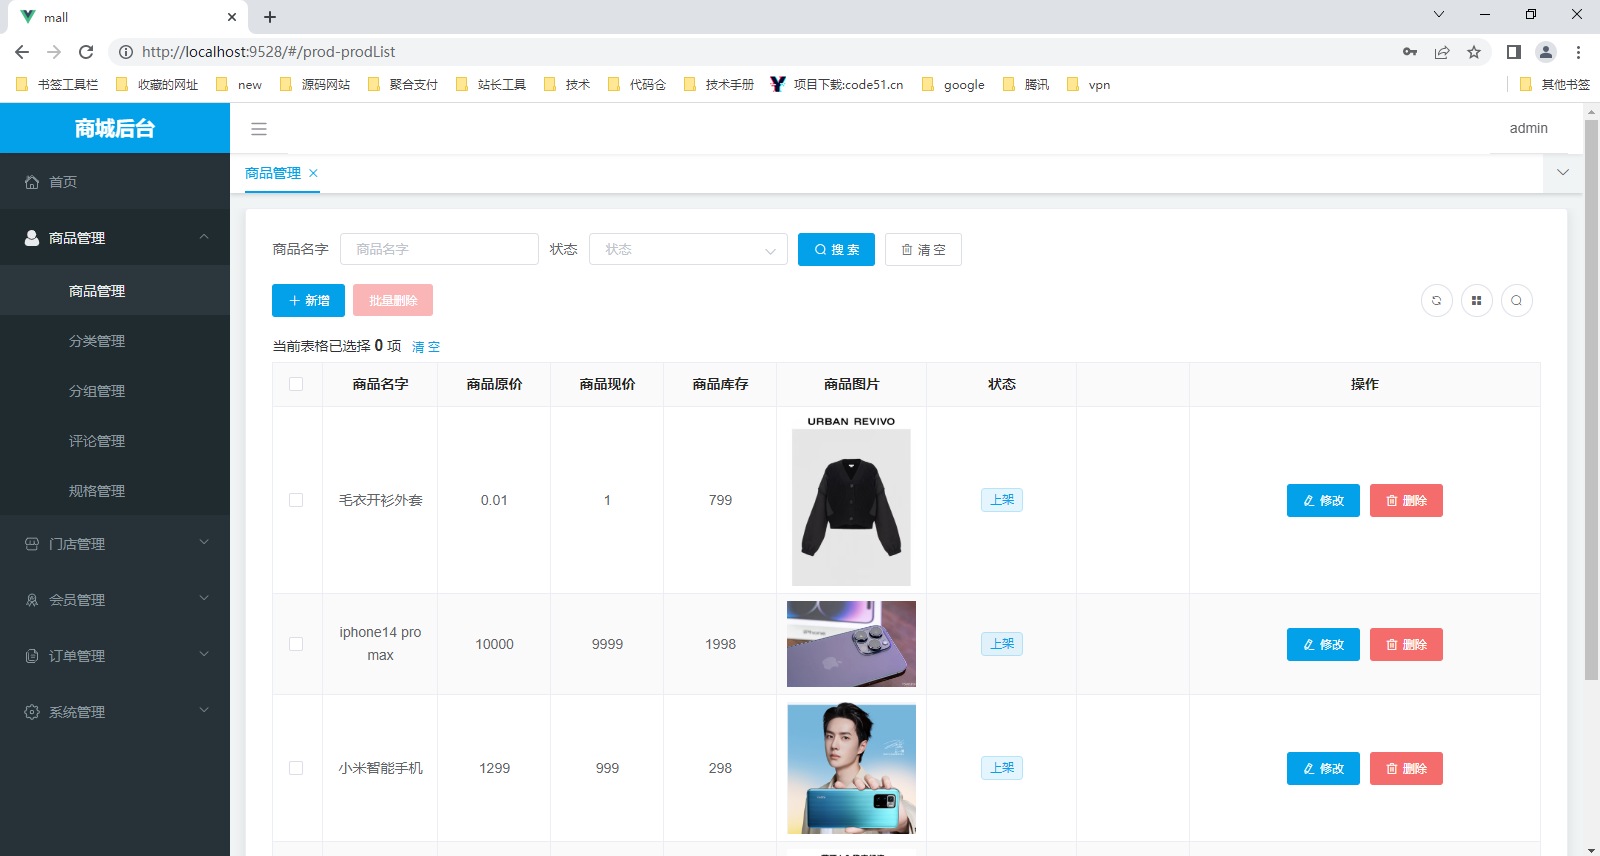1600x856 pixels.
Task: Go to 首页 in the sidebar
Action: pyautogui.click(x=115, y=182)
